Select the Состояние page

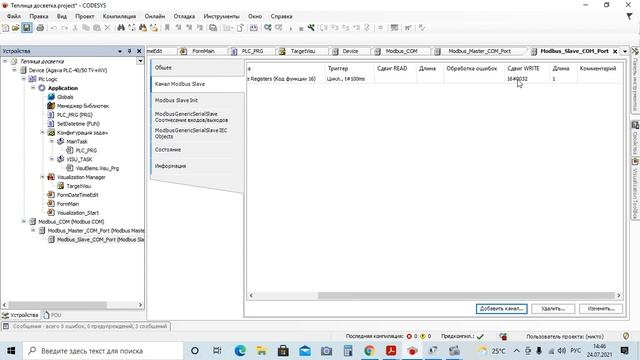(198, 150)
